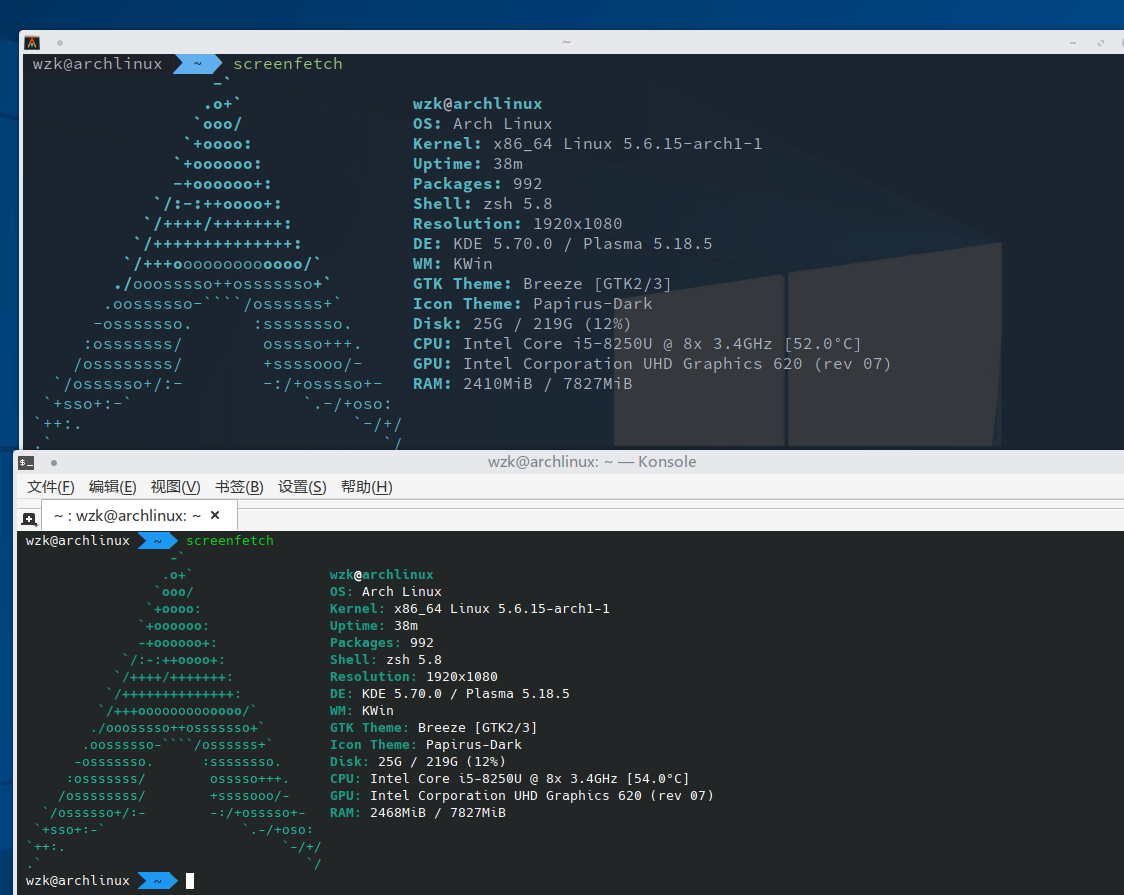Click the pin dot in the Konsole title bar
This screenshot has width=1124, height=895.
54,463
